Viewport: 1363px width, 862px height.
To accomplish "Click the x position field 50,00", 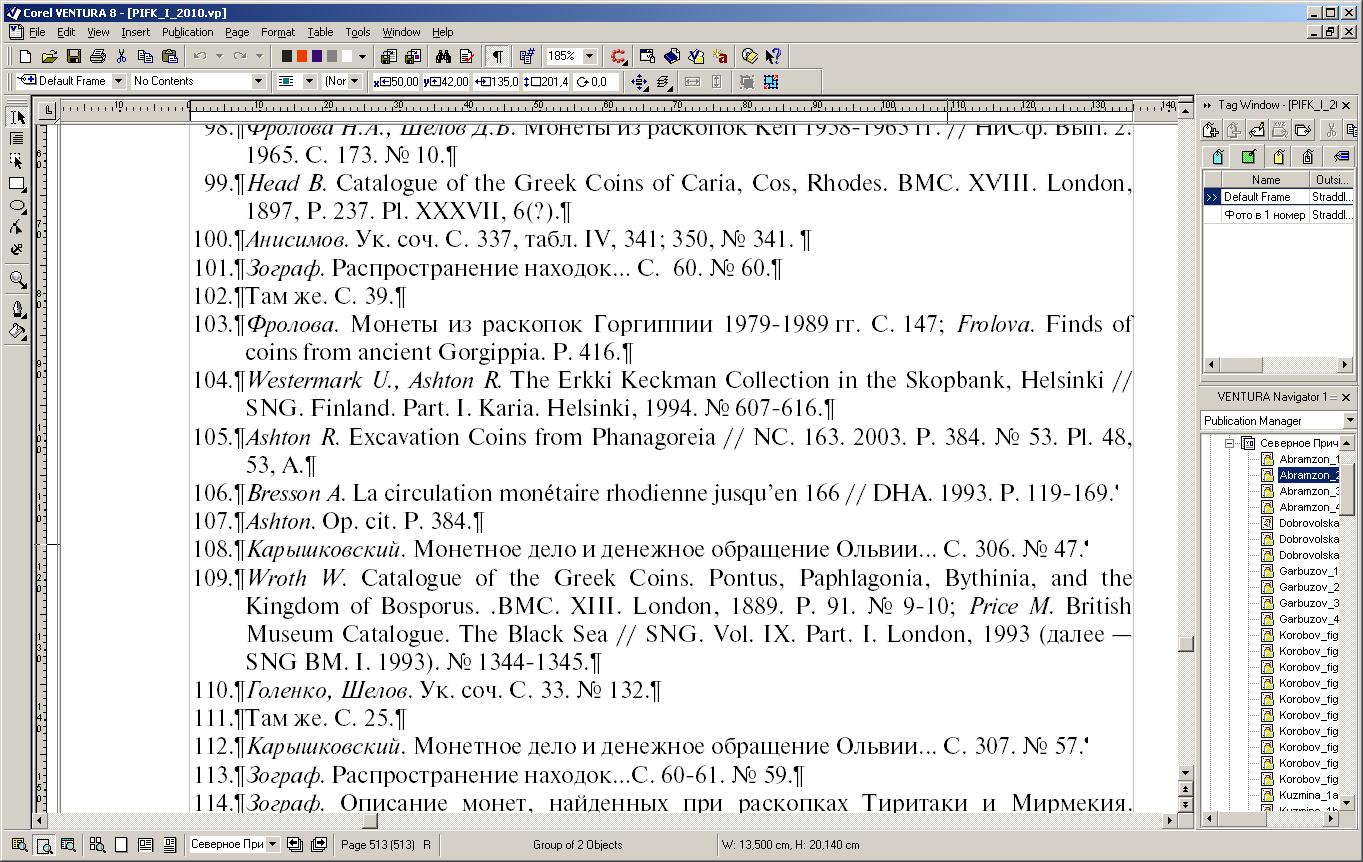I will 395,82.
